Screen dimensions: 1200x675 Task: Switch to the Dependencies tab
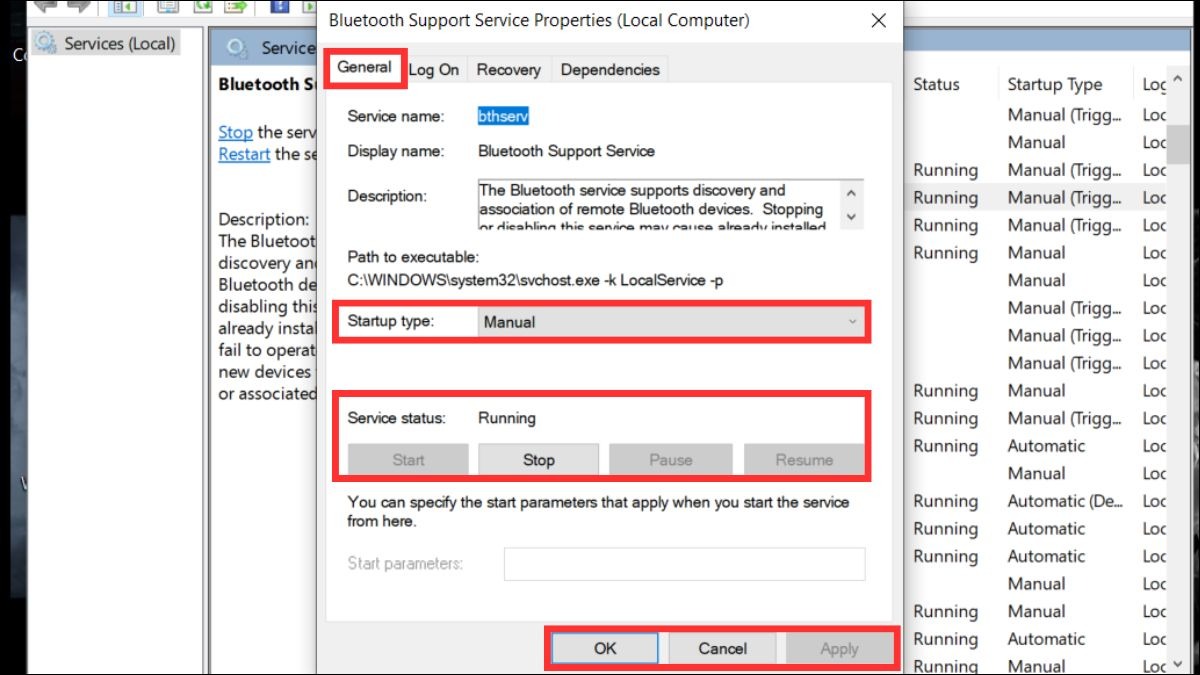(x=610, y=69)
